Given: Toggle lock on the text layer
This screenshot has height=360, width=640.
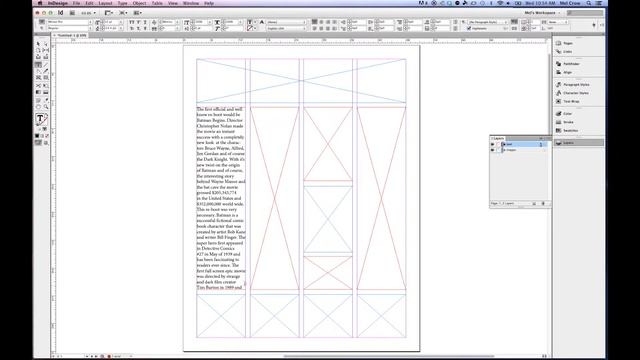Looking at the screenshot, I should [498, 144].
